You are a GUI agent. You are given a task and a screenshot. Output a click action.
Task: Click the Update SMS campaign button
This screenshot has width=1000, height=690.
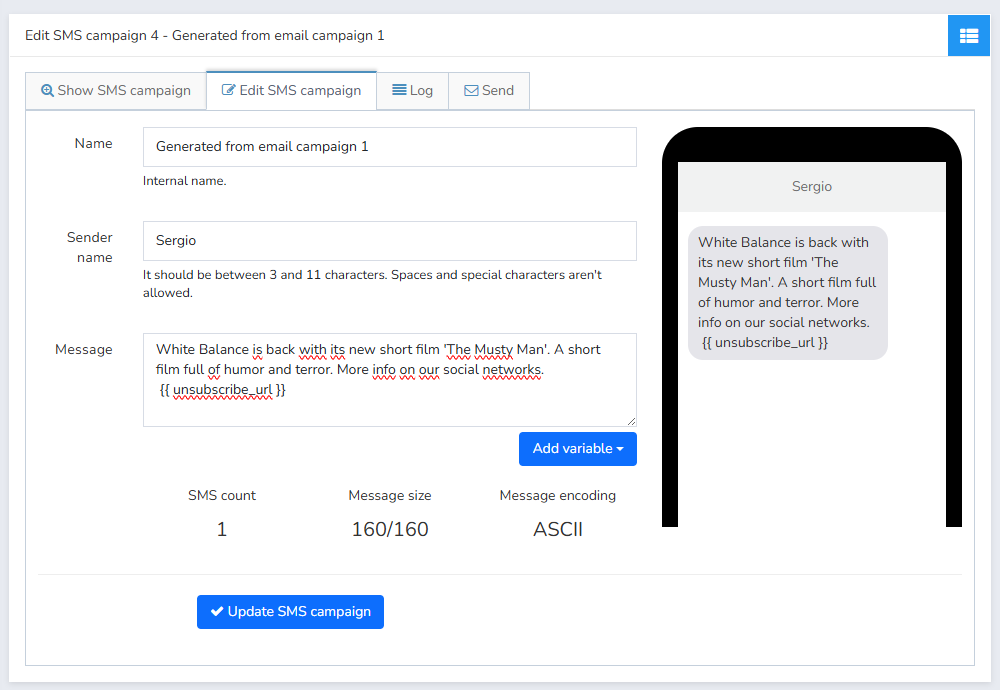tap(290, 612)
